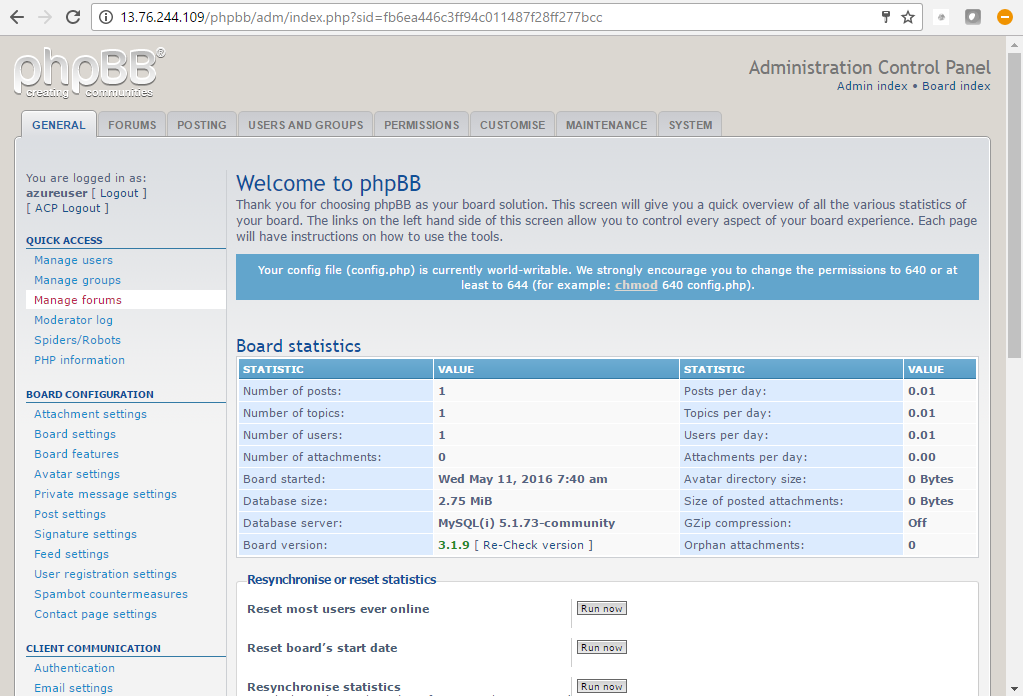Click the site information icon in address bar

[x=107, y=17]
